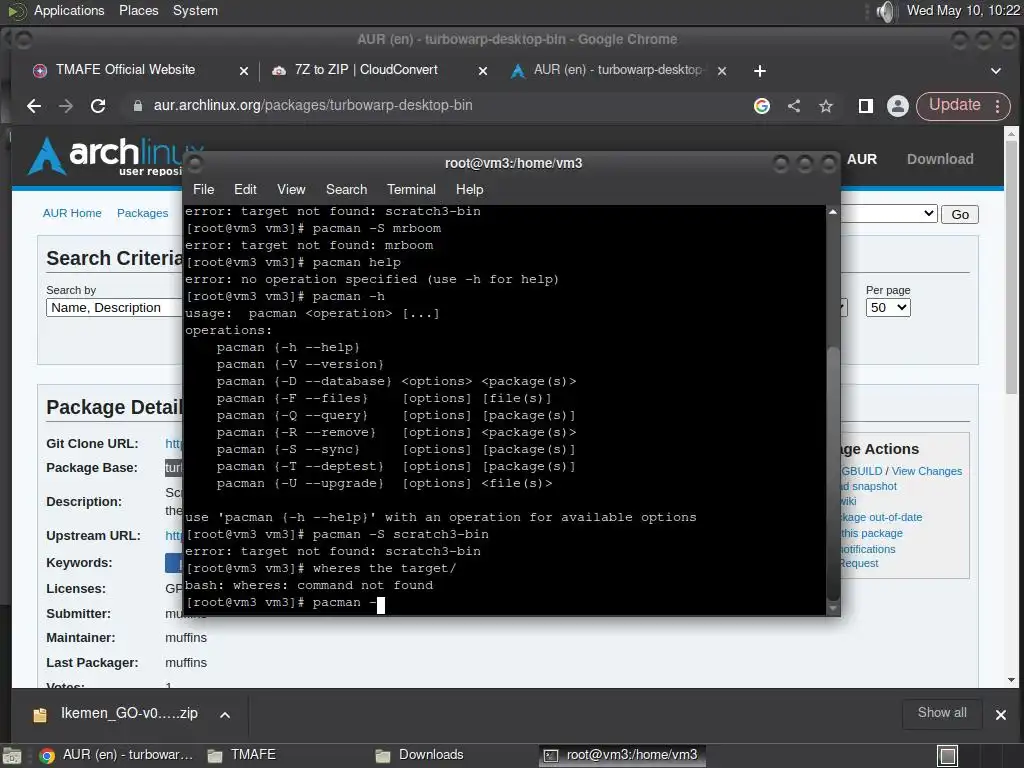The height and width of the screenshot is (768, 1024).
Task: Click workspace switcher in bottom panel
Action: pyautogui.click(x=947, y=756)
